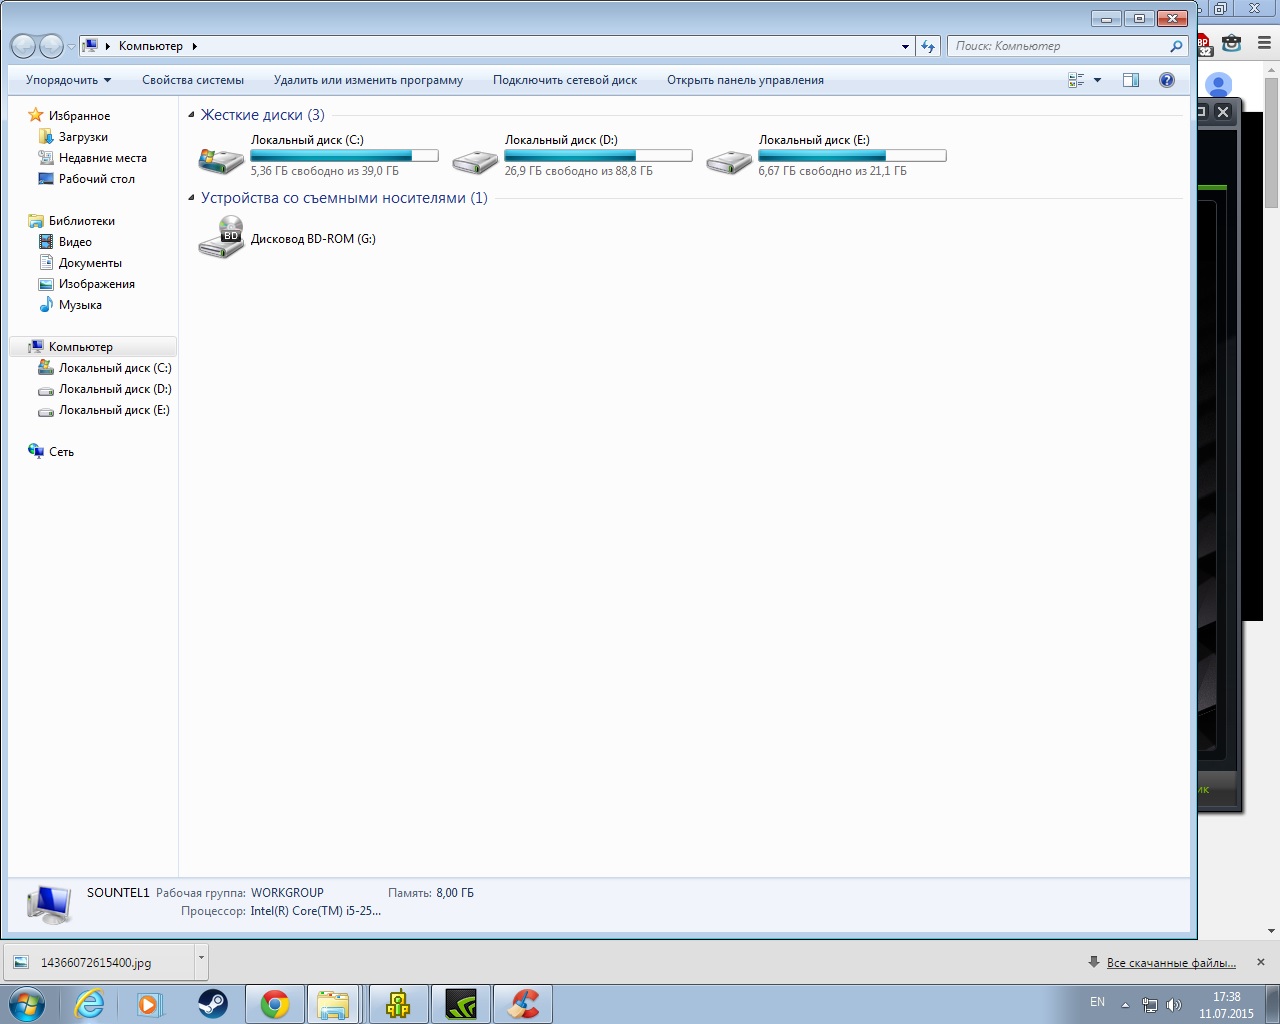The height and width of the screenshot is (1024, 1280).
Task: Click Открыть панель управления
Action: pos(745,80)
